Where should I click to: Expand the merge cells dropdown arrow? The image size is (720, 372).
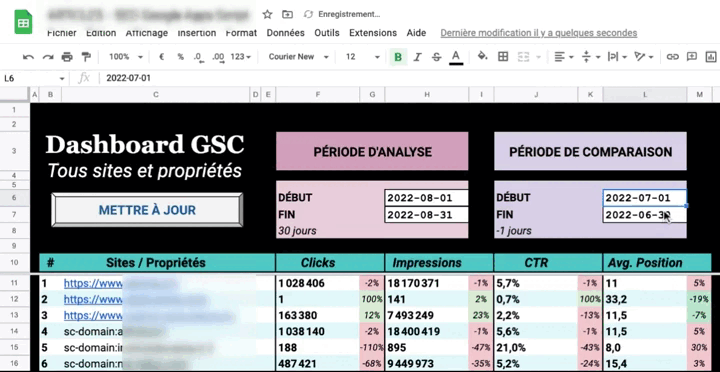(x=538, y=57)
